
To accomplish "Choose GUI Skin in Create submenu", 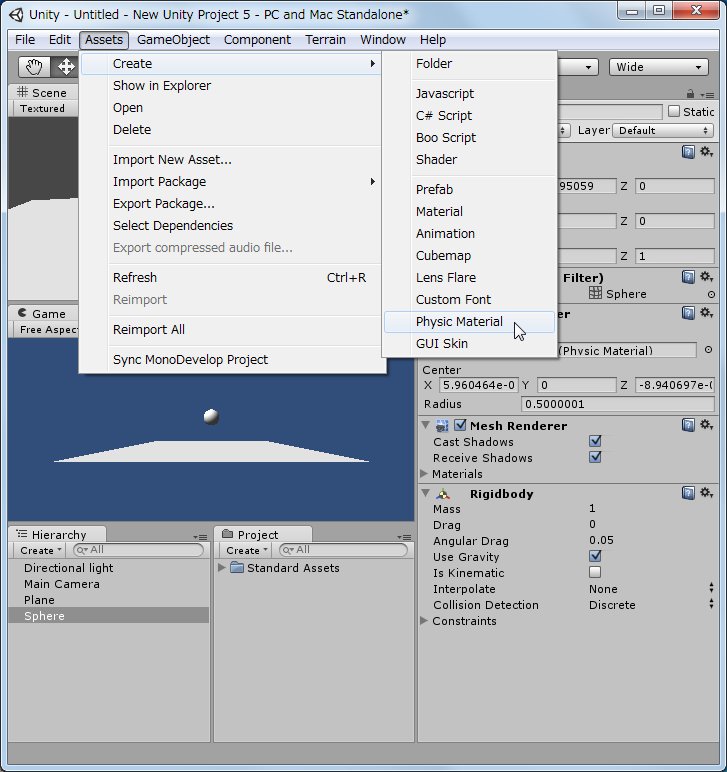I will pos(469,344).
